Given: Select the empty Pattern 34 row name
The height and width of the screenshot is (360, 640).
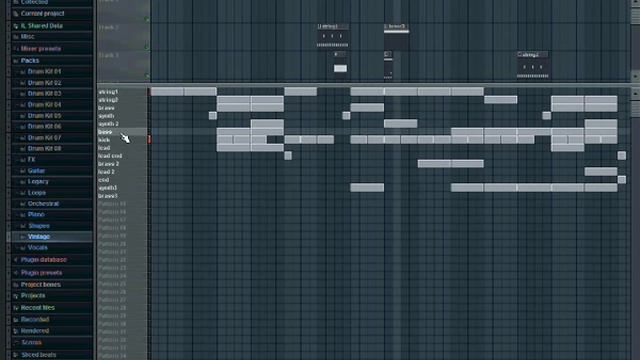Looking at the screenshot, I should 112,356.
